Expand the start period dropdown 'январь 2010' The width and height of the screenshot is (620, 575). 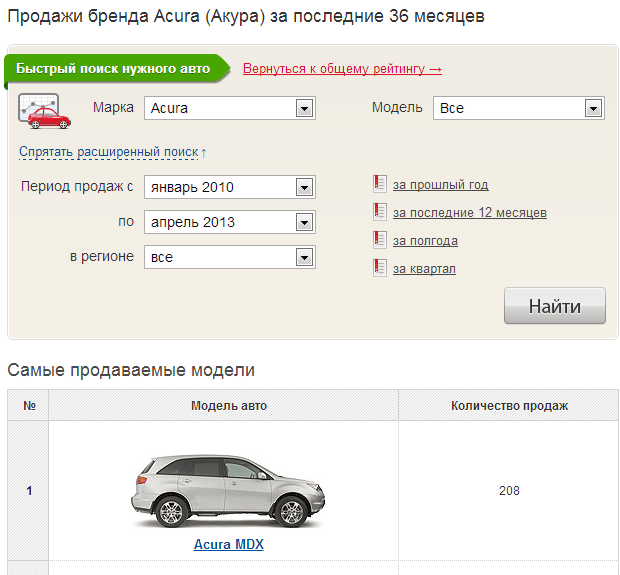pos(230,187)
